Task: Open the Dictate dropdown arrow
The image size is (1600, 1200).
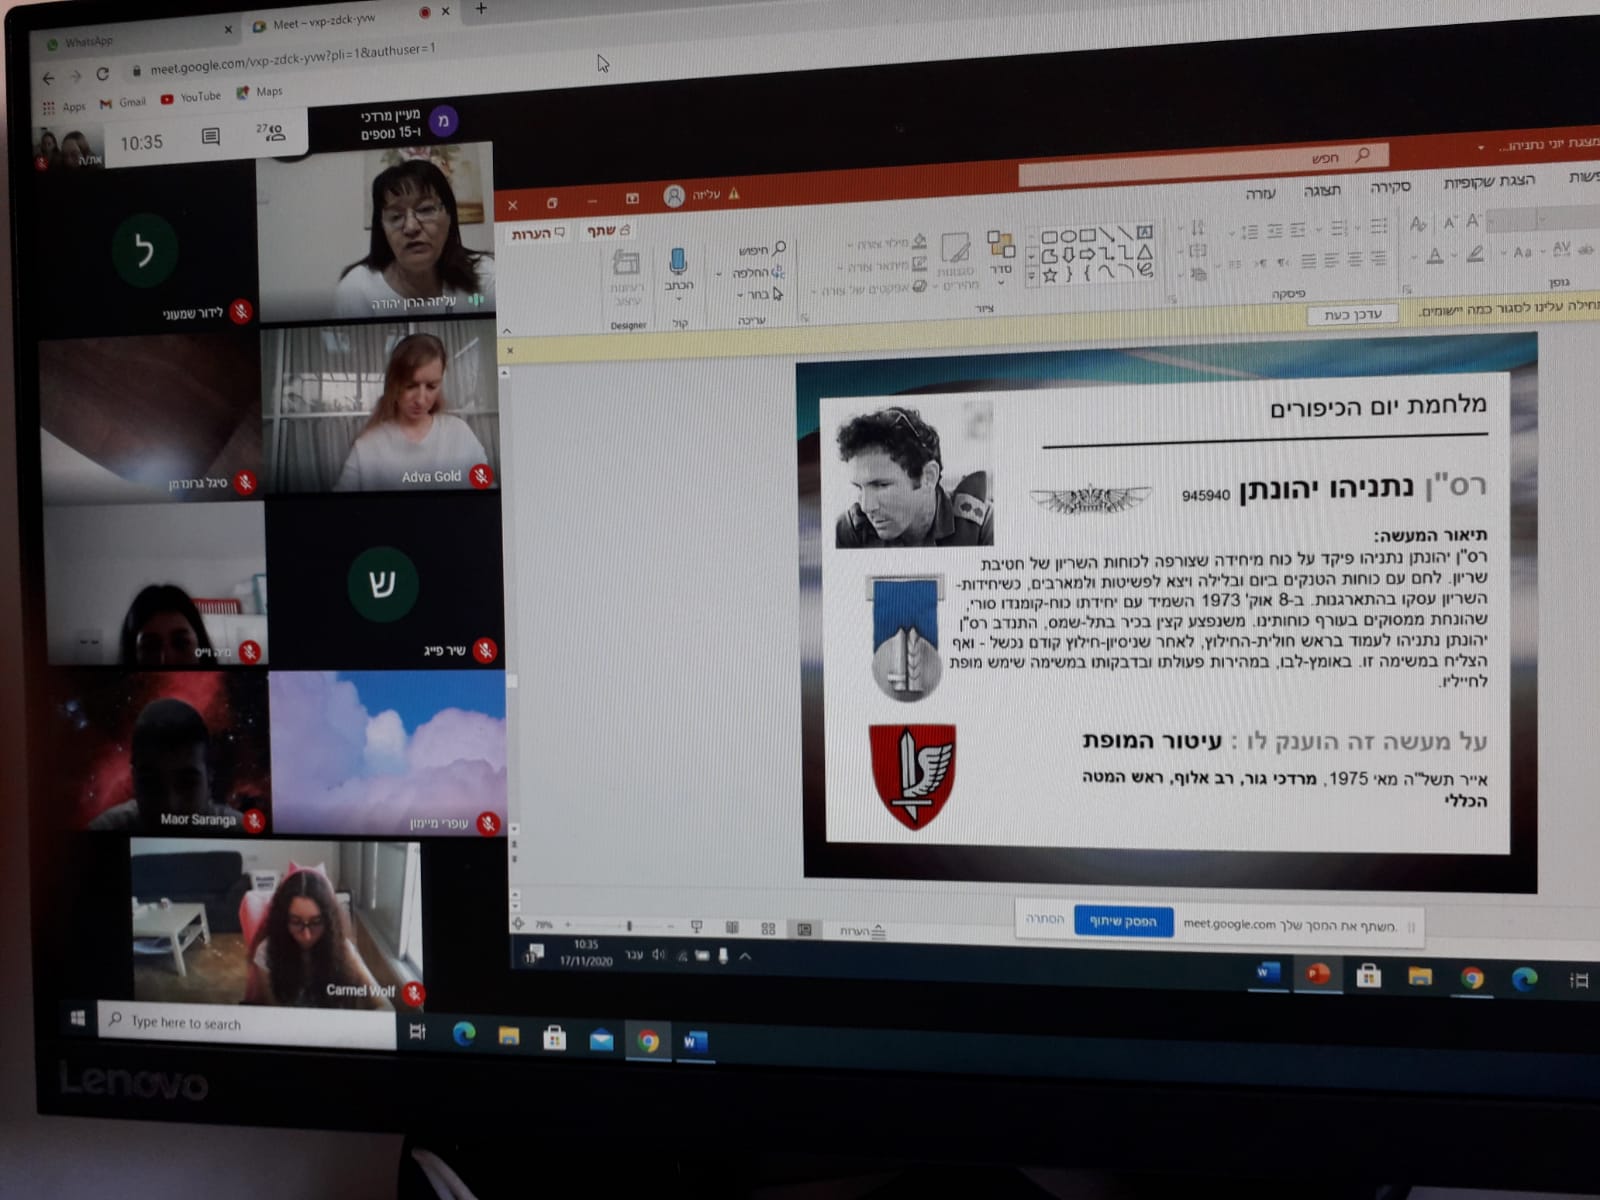Action: pyautogui.click(x=679, y=299)
